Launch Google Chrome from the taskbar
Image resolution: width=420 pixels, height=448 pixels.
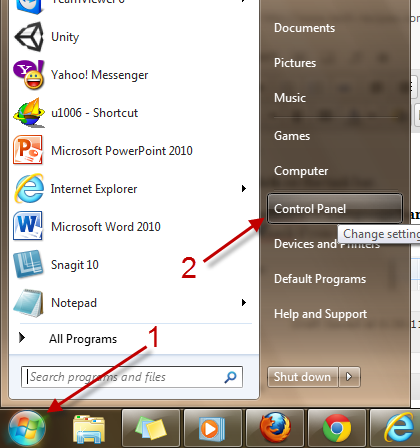pos(337,428)
